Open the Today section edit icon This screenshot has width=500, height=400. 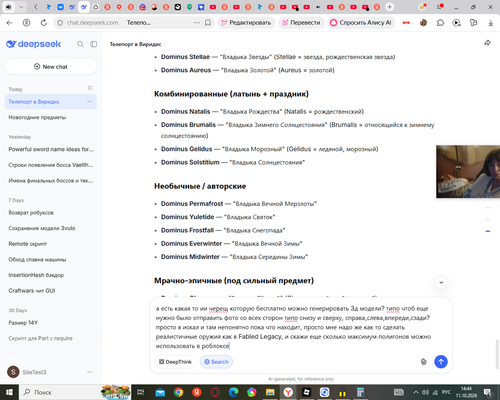click(90, 88)
